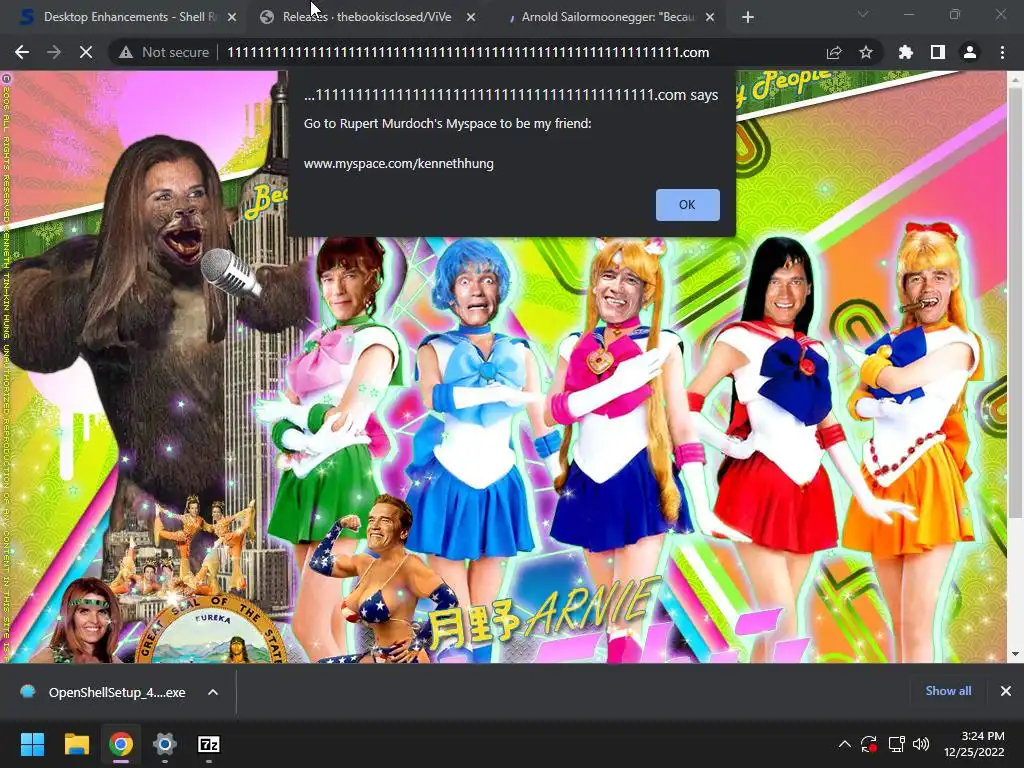Open the Chrome profile menu
The height and width of the screenshot is (768, 1024).
(970, 52)
